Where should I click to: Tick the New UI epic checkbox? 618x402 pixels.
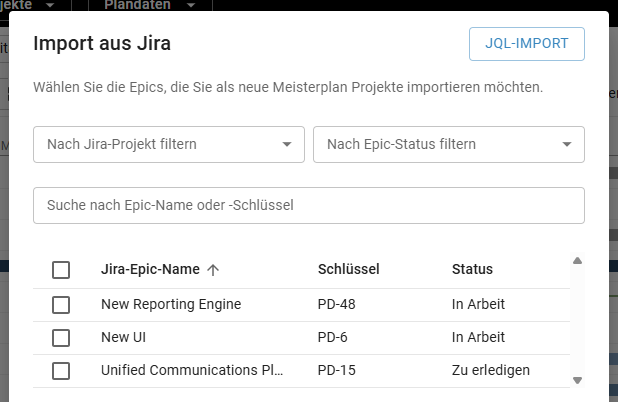[61, 338]
